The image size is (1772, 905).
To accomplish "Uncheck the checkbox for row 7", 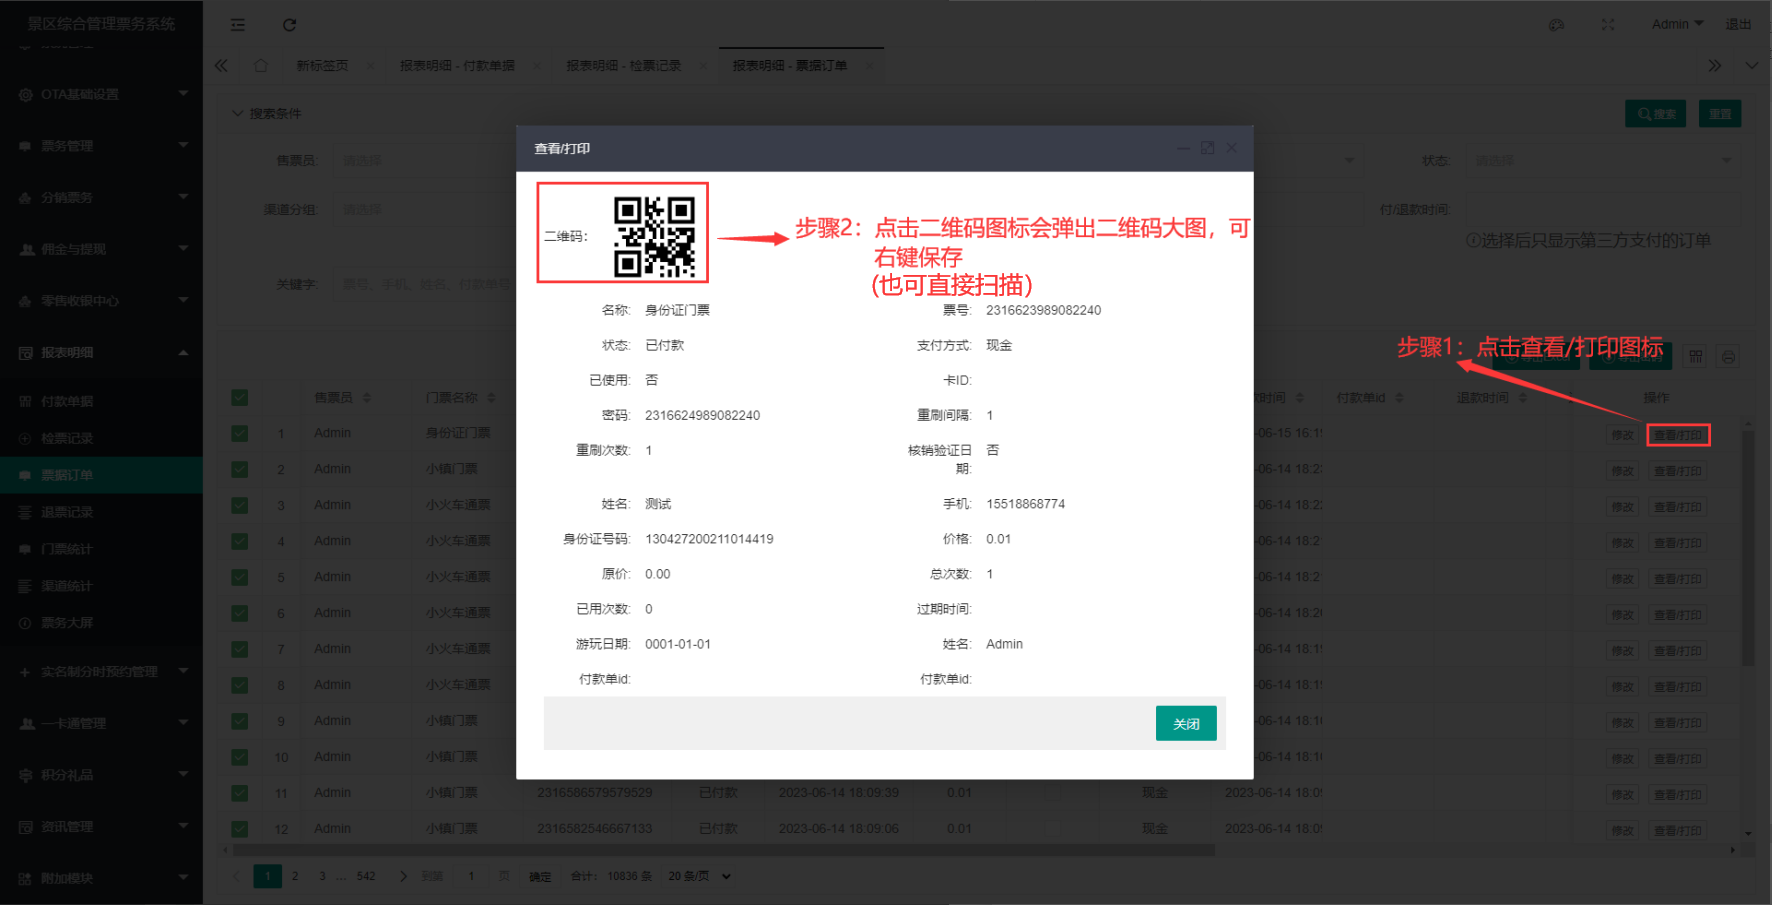I will tap(240, 649).
